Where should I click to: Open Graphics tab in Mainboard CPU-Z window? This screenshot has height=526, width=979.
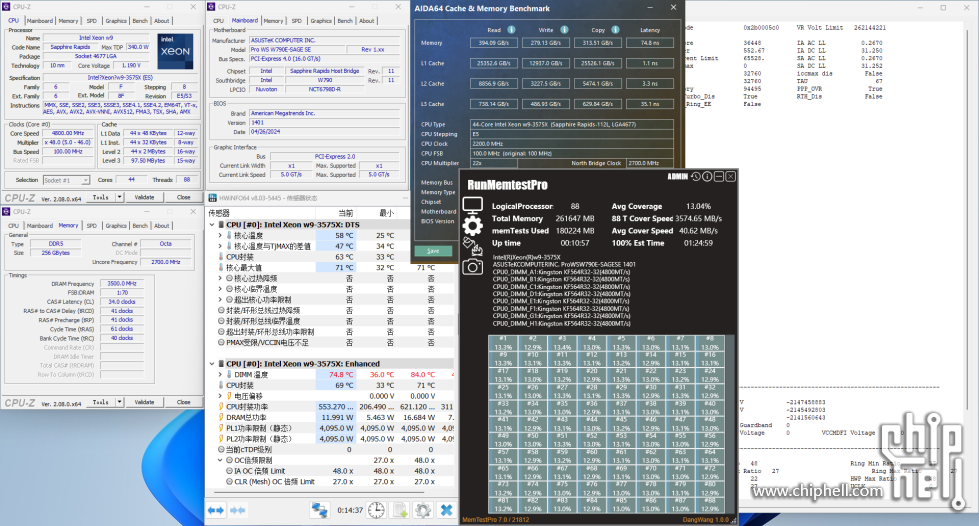tap(321, 21)
